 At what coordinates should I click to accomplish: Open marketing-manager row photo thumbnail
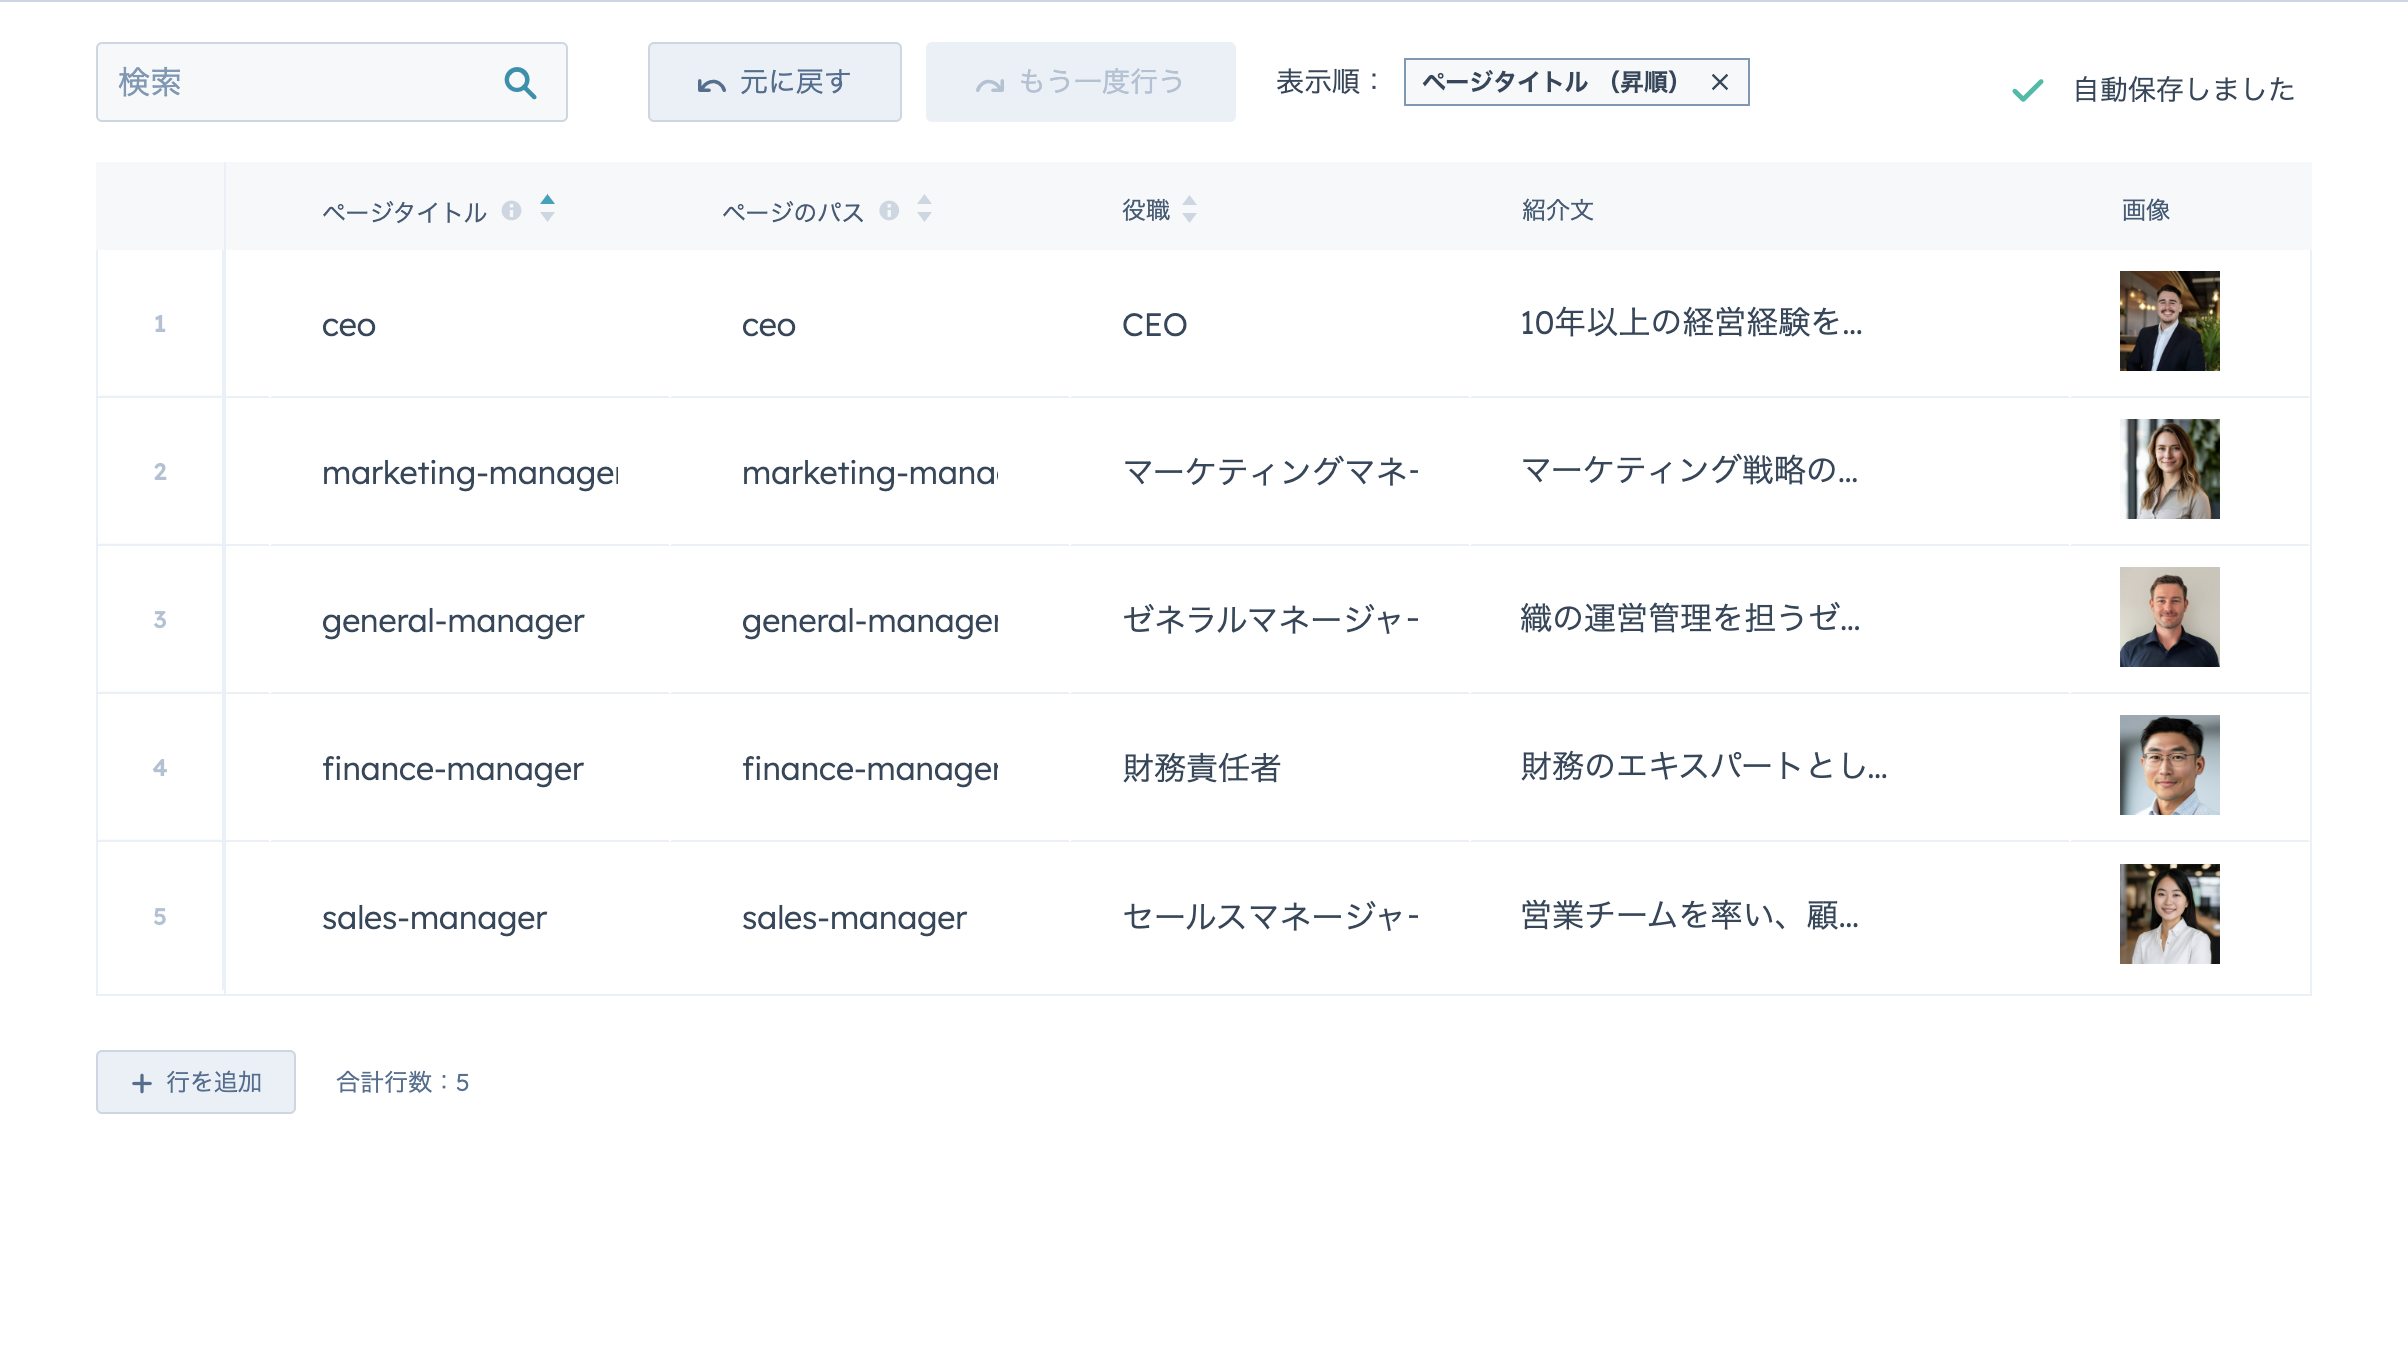point(2169,469)
